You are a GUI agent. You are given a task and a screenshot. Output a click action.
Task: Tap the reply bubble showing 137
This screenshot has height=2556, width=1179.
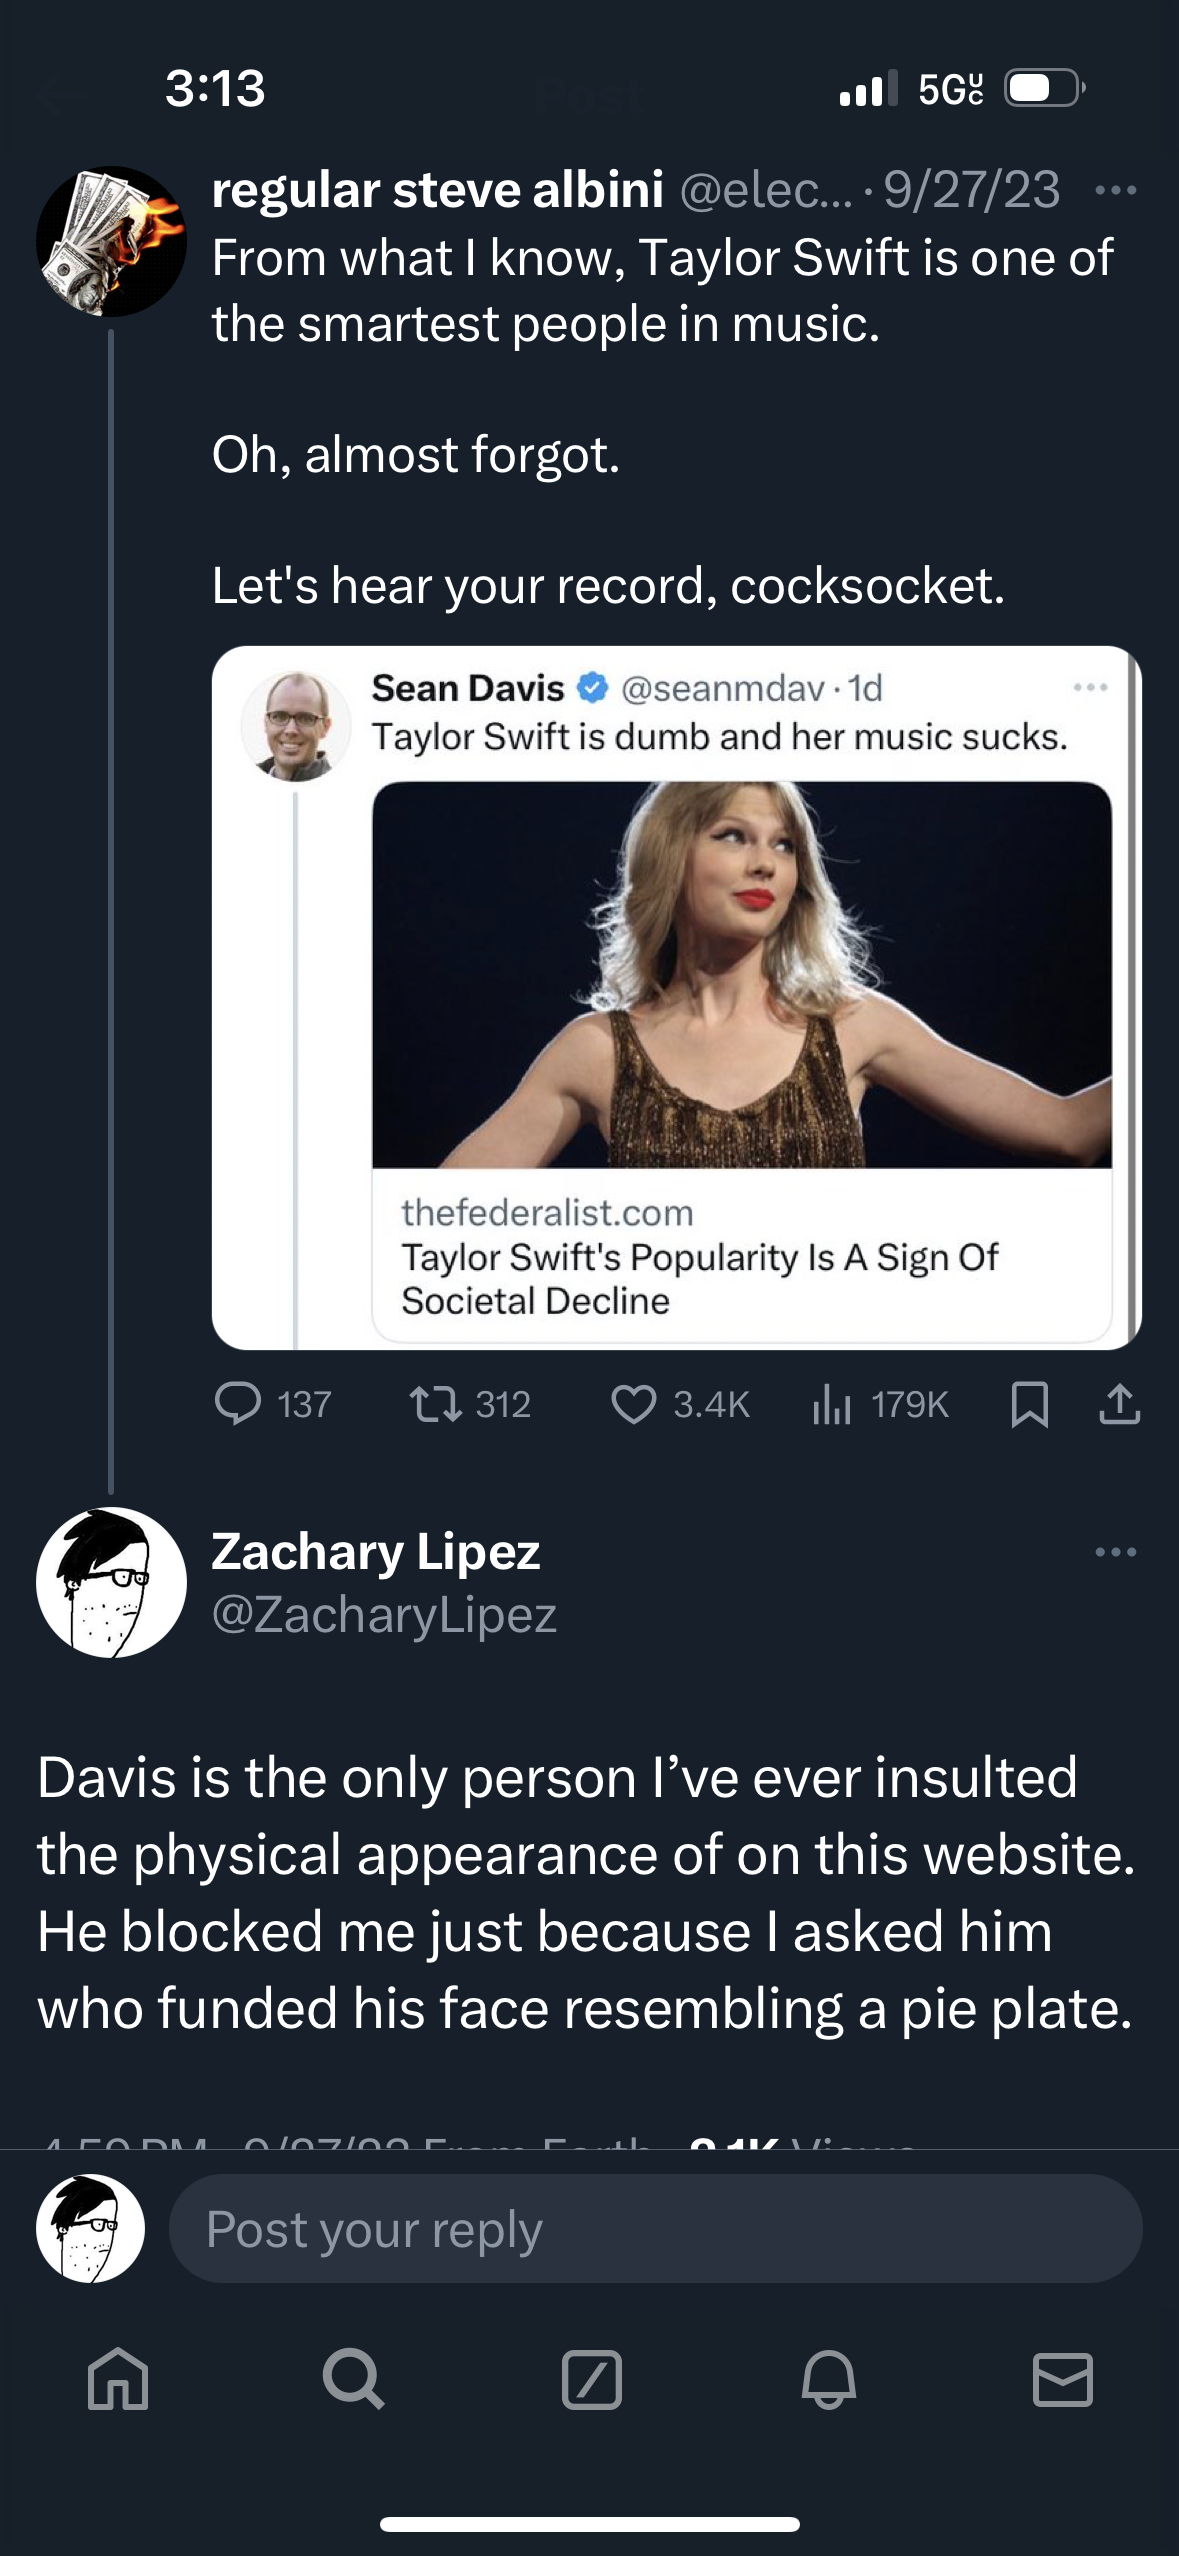[238, 1403]
